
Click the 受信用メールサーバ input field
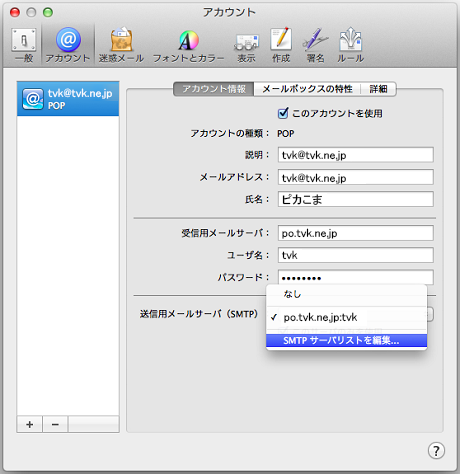click(356, 233)
